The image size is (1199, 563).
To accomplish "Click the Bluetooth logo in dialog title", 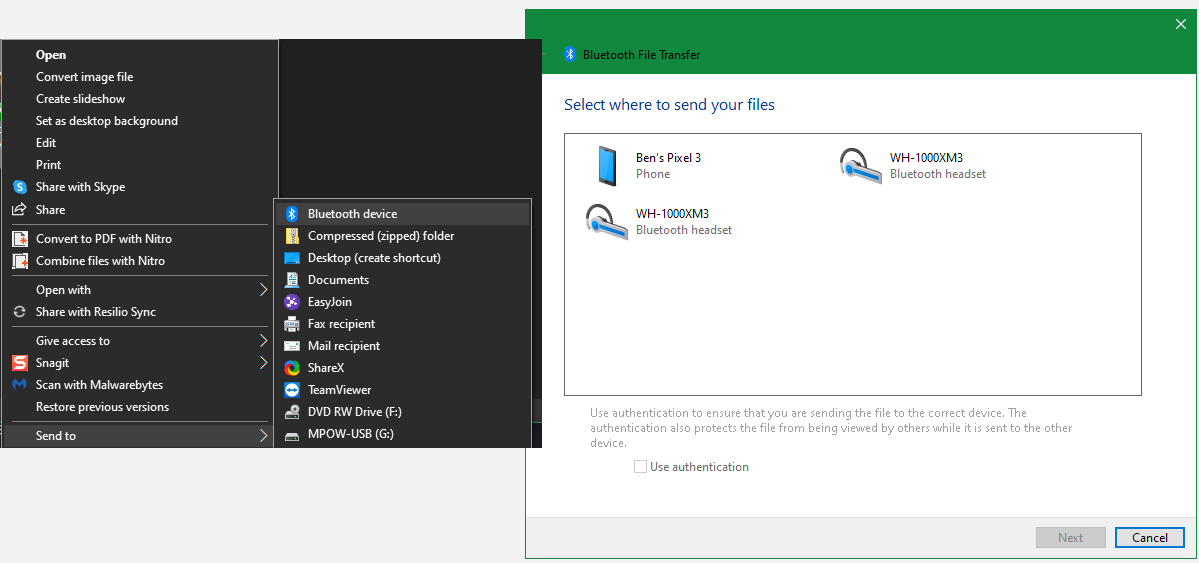I will click(x=570, y=54).
